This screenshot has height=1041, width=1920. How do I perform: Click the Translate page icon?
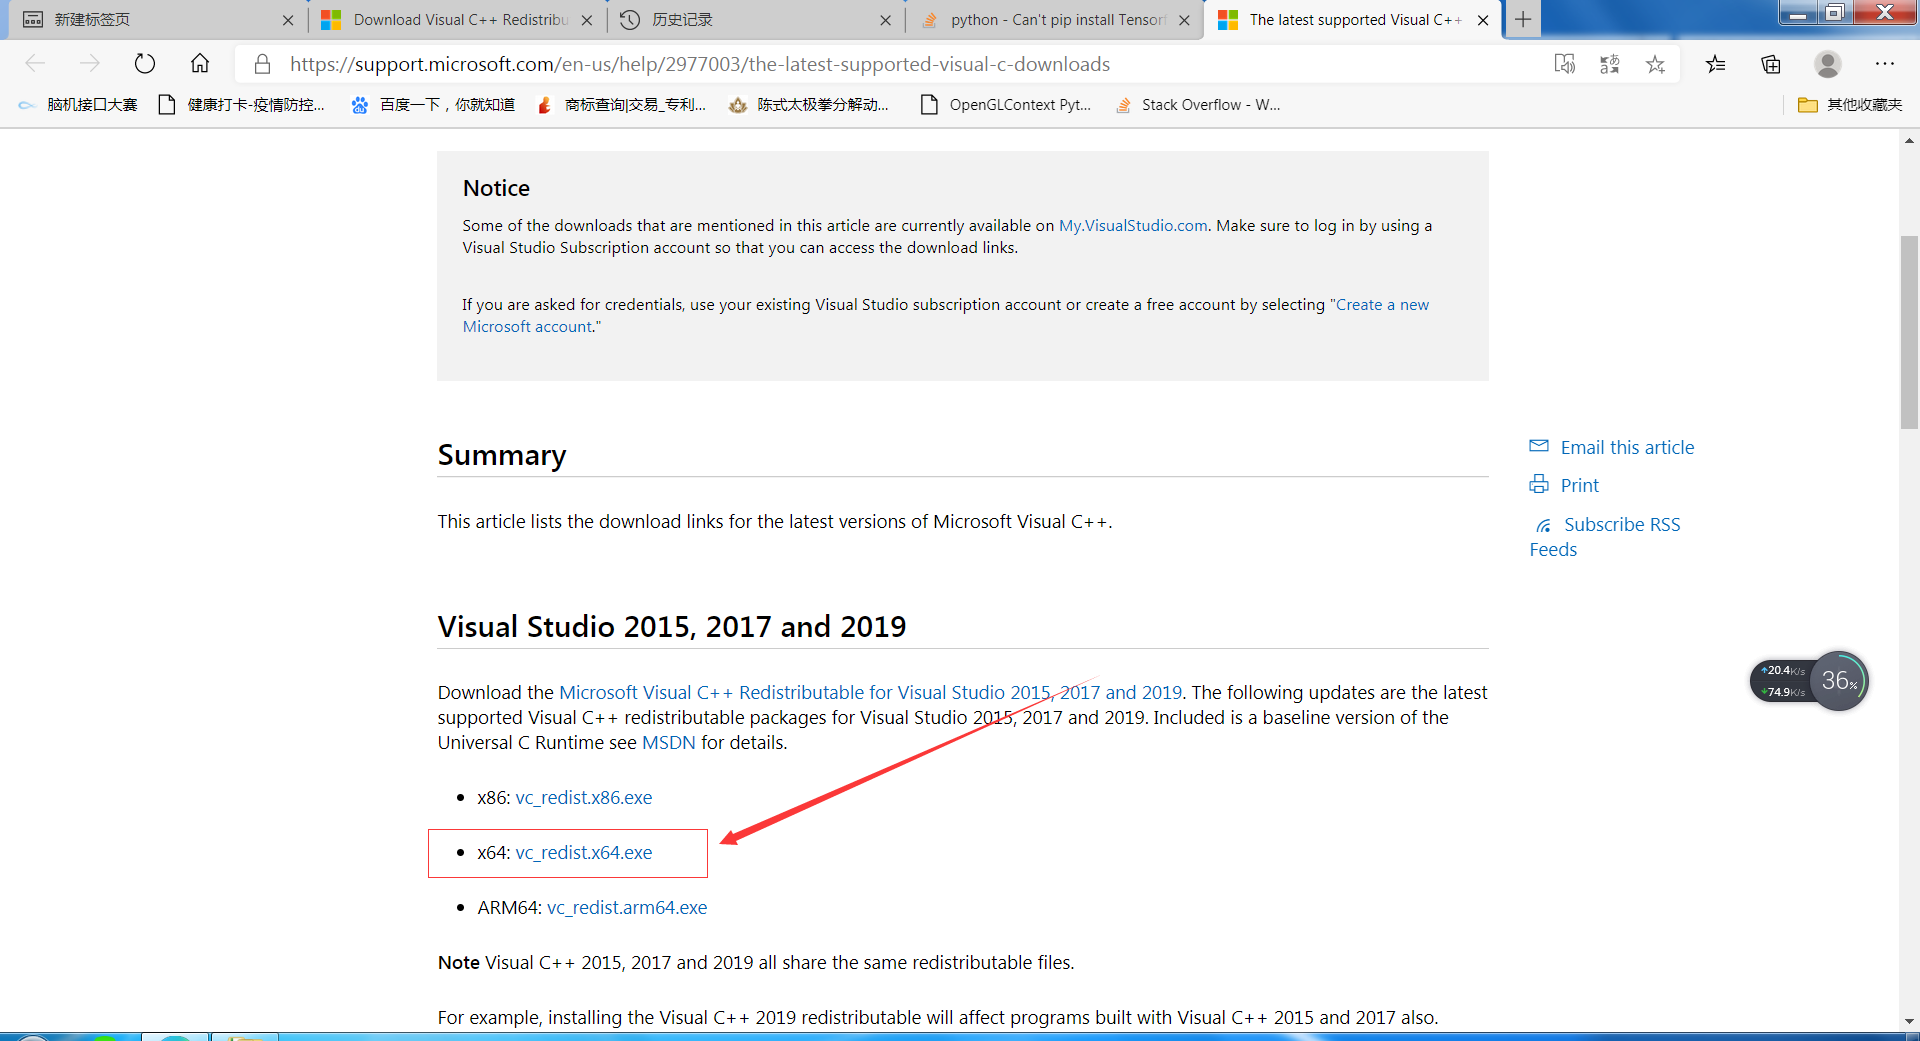(1610, 64)
